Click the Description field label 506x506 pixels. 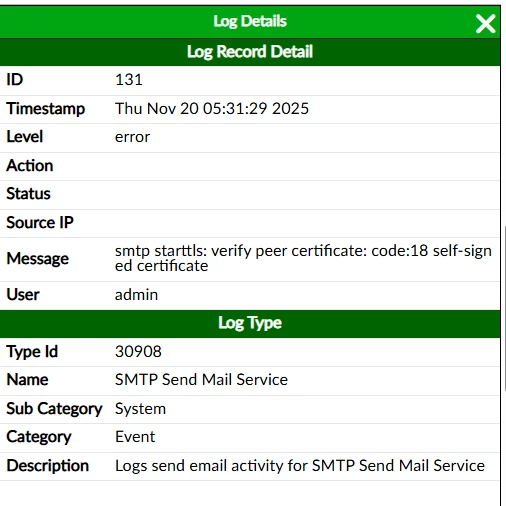pos(48,466)
